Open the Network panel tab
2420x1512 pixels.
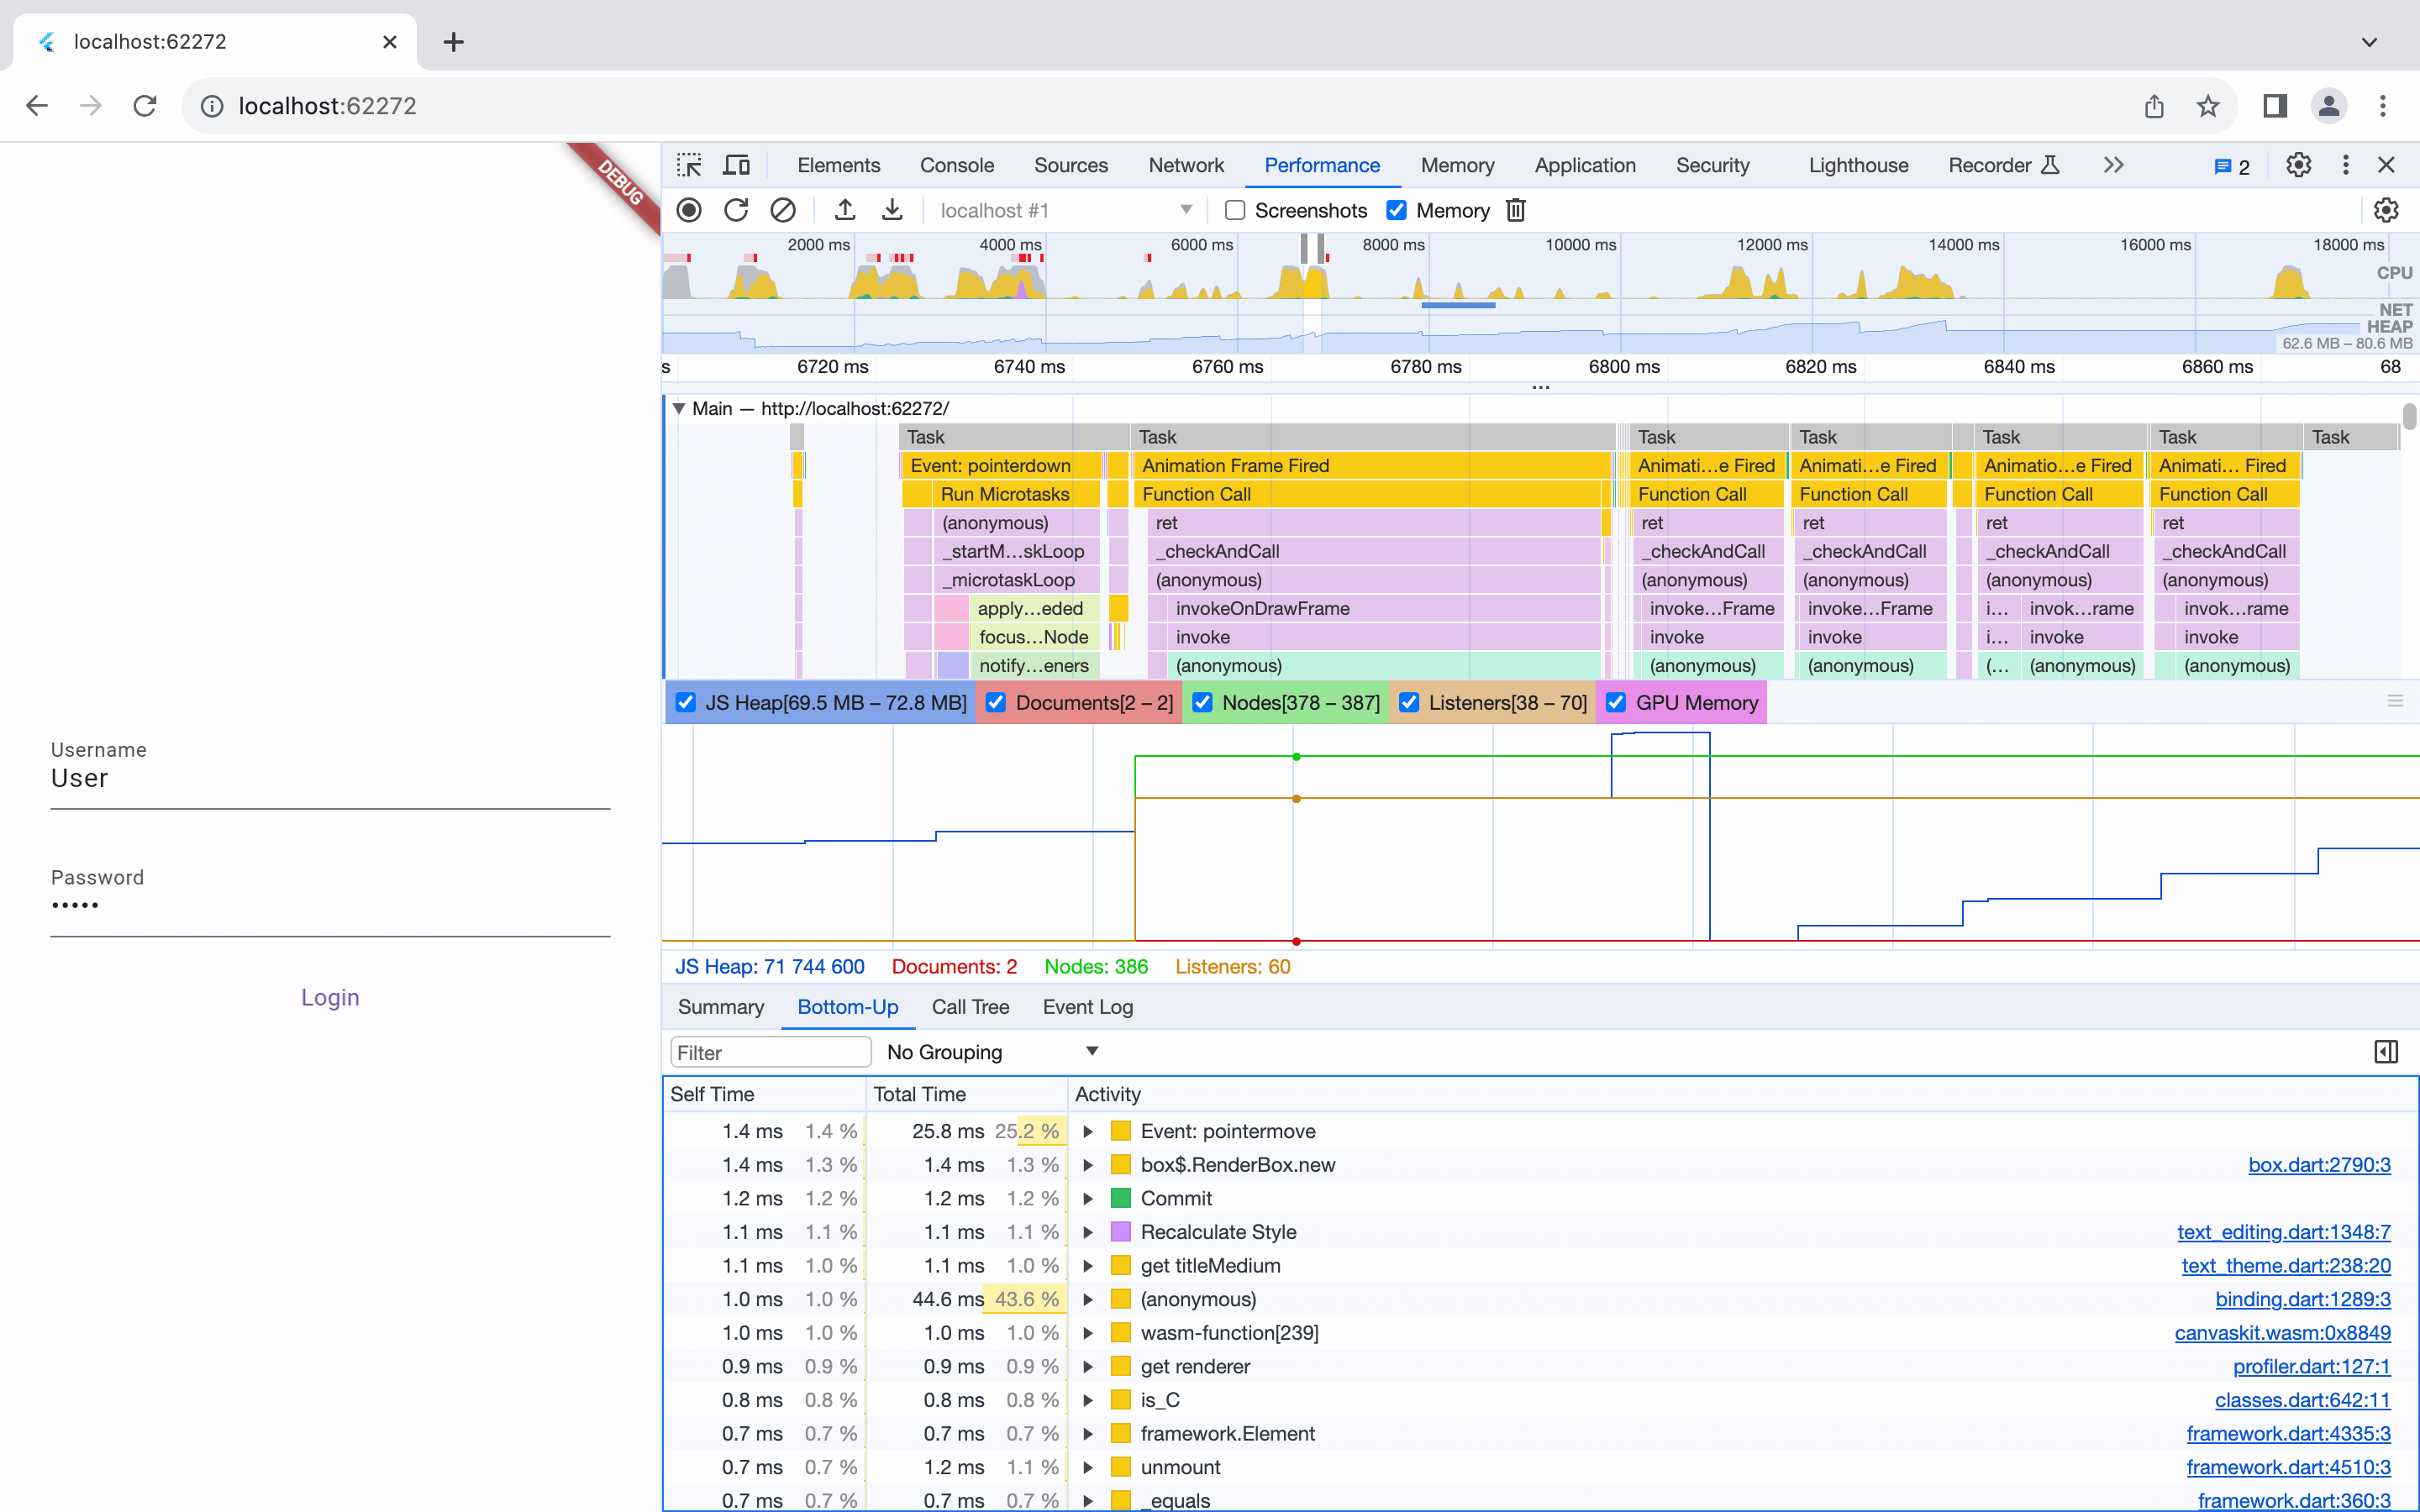coord(1185,165)
